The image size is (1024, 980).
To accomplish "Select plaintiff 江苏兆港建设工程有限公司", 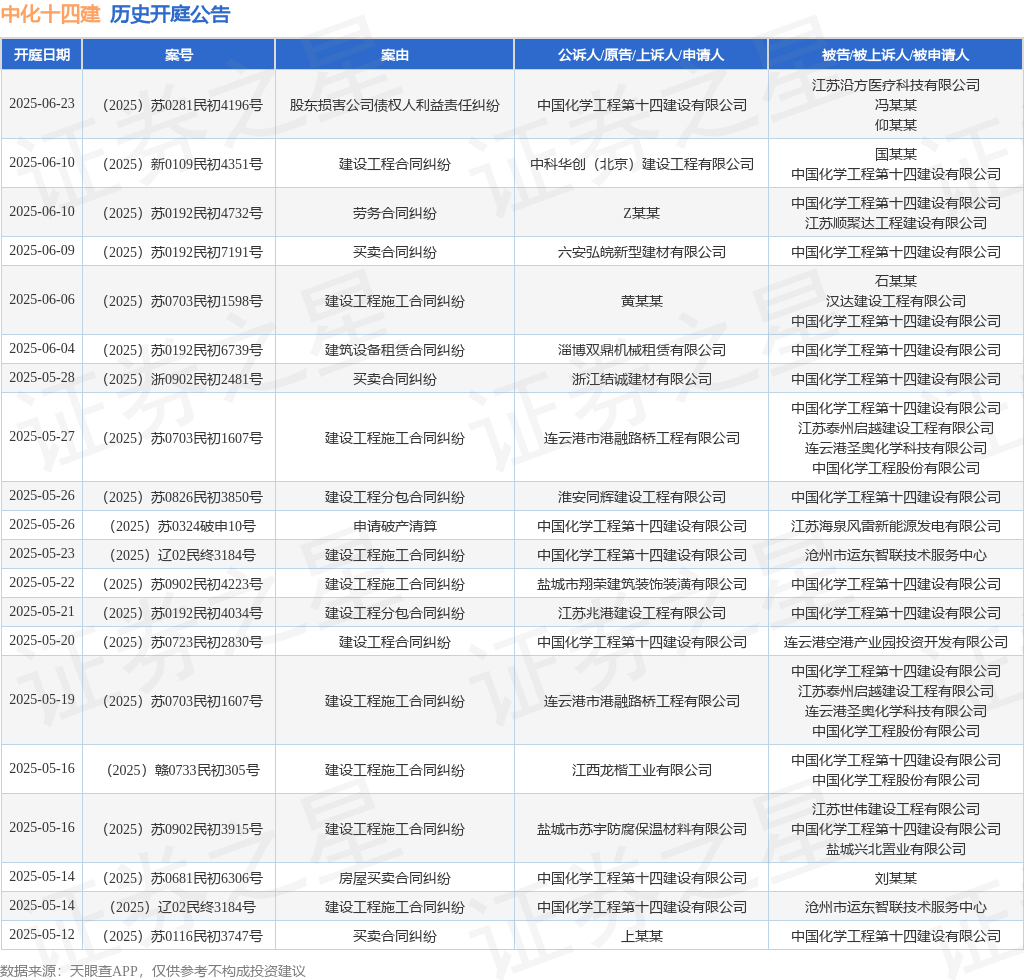I will click(x=641, y=613).
